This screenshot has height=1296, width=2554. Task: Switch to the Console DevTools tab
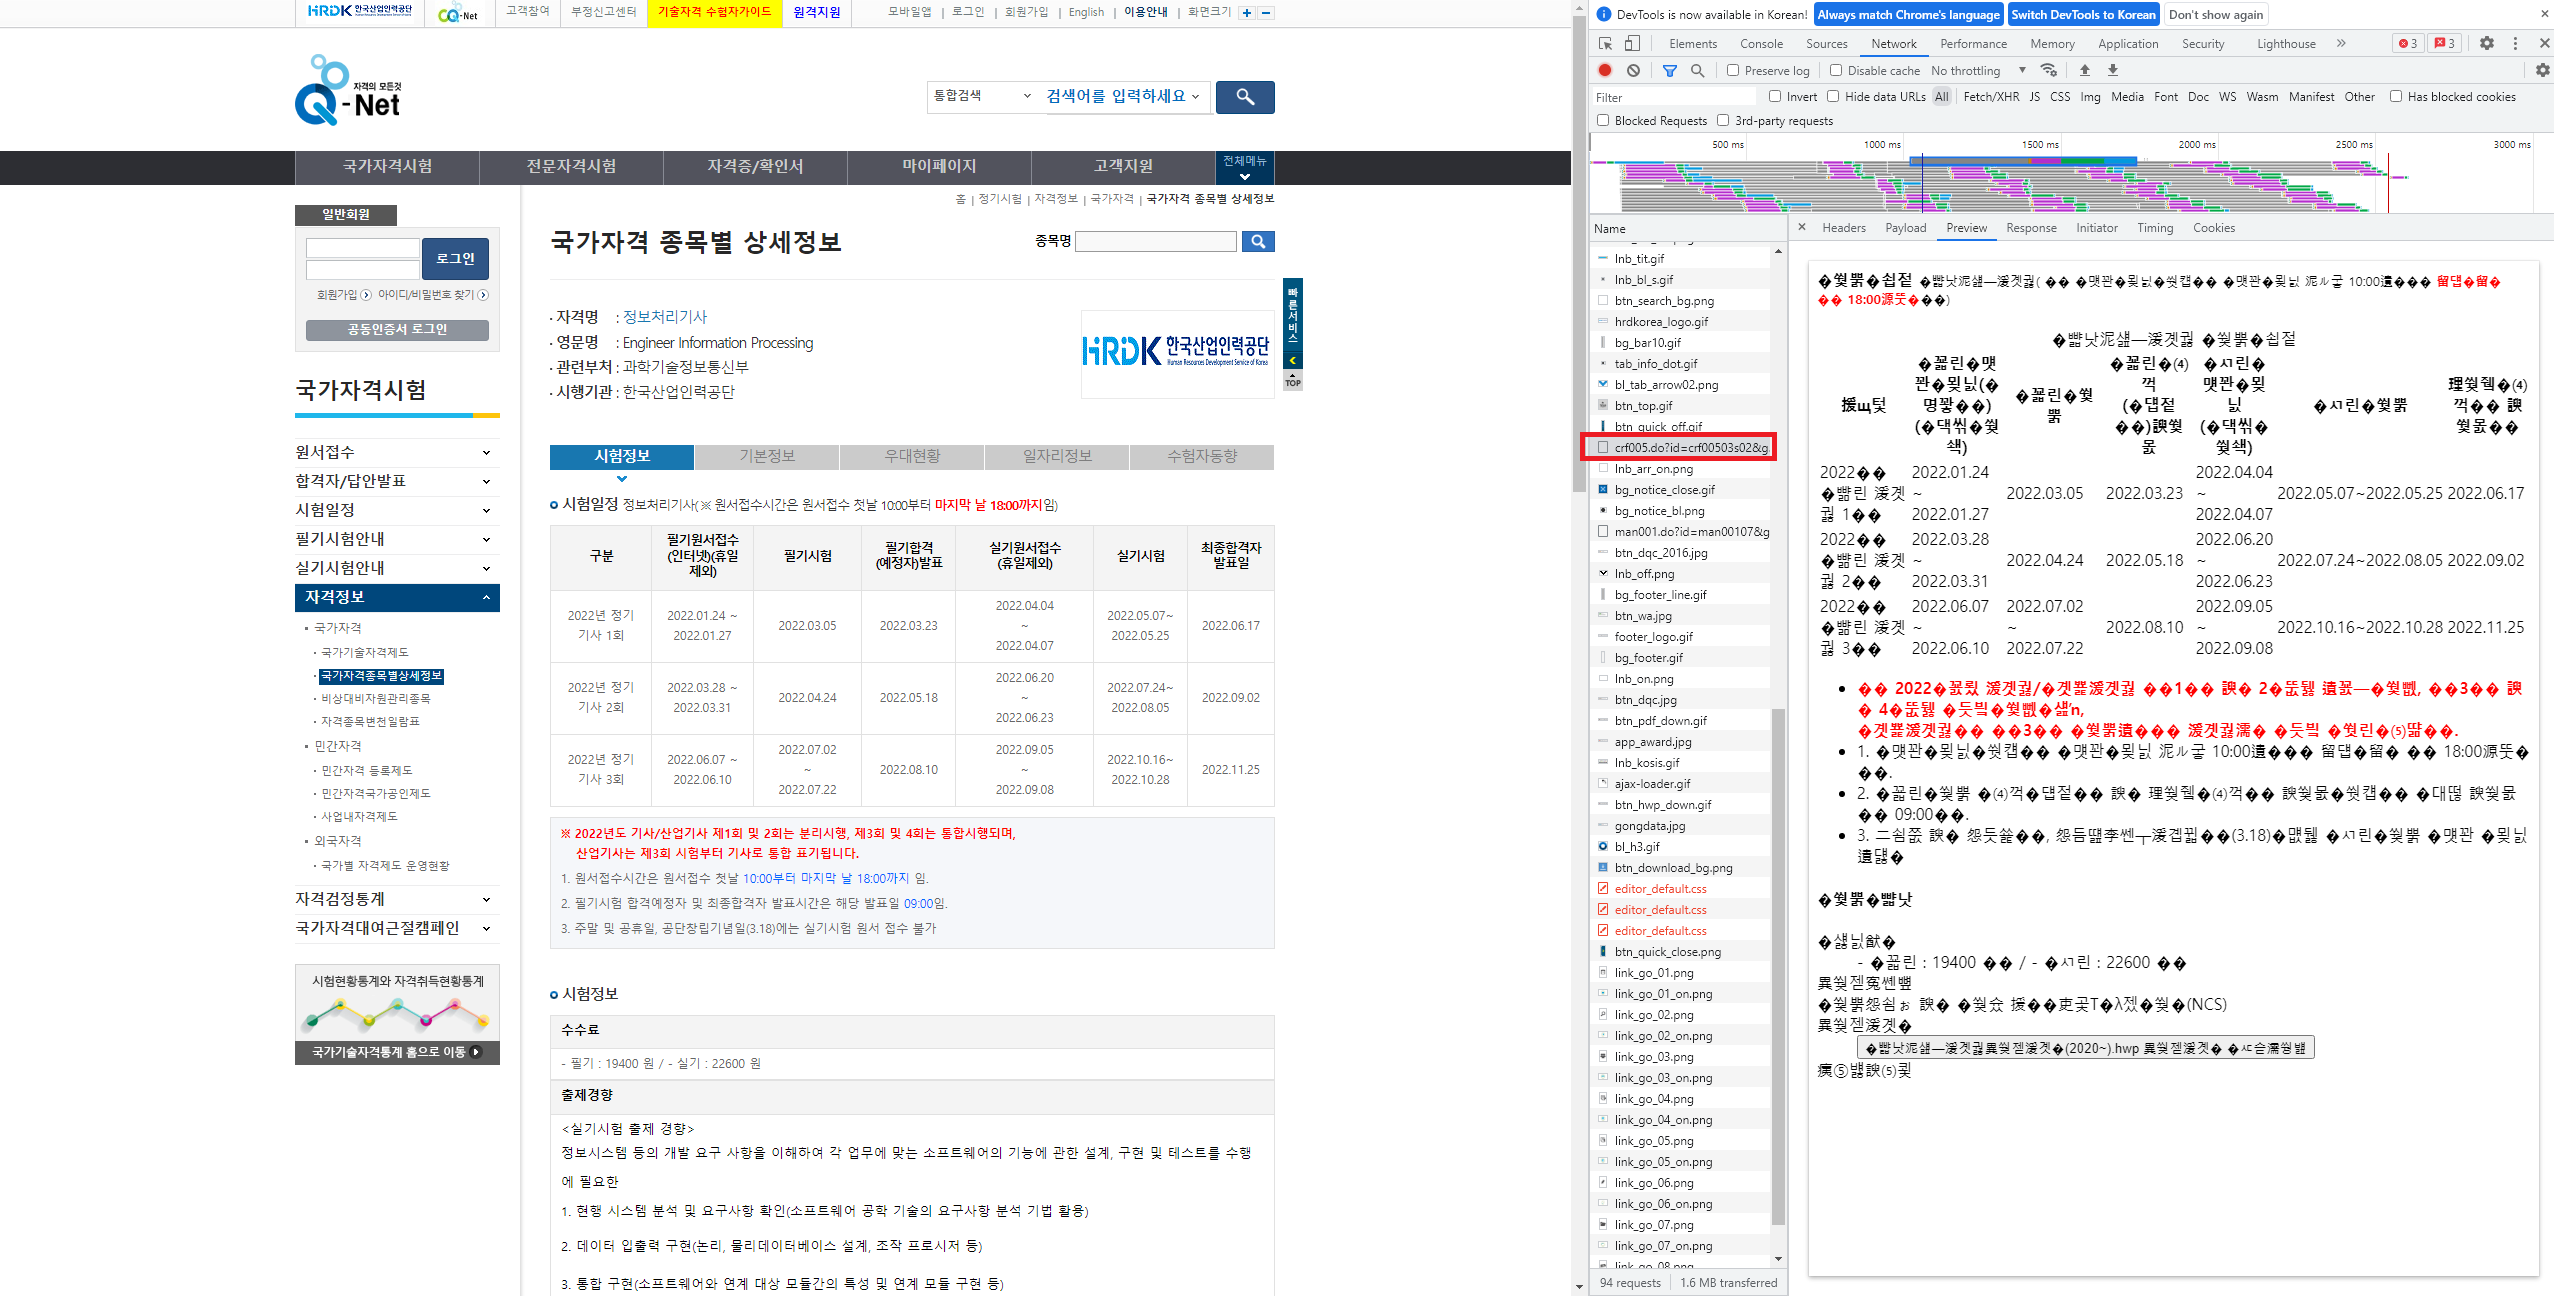point(1760,43)
